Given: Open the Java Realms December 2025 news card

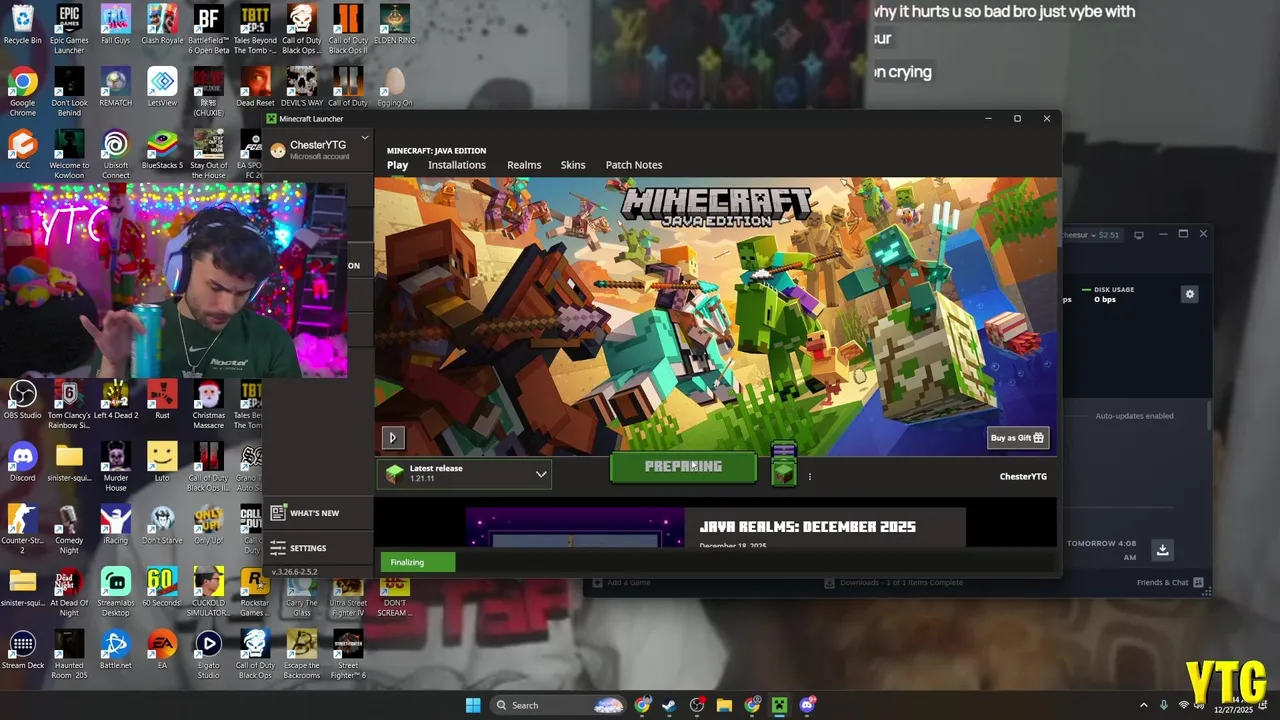Looking at the screenshot, I should pos(715,527).
